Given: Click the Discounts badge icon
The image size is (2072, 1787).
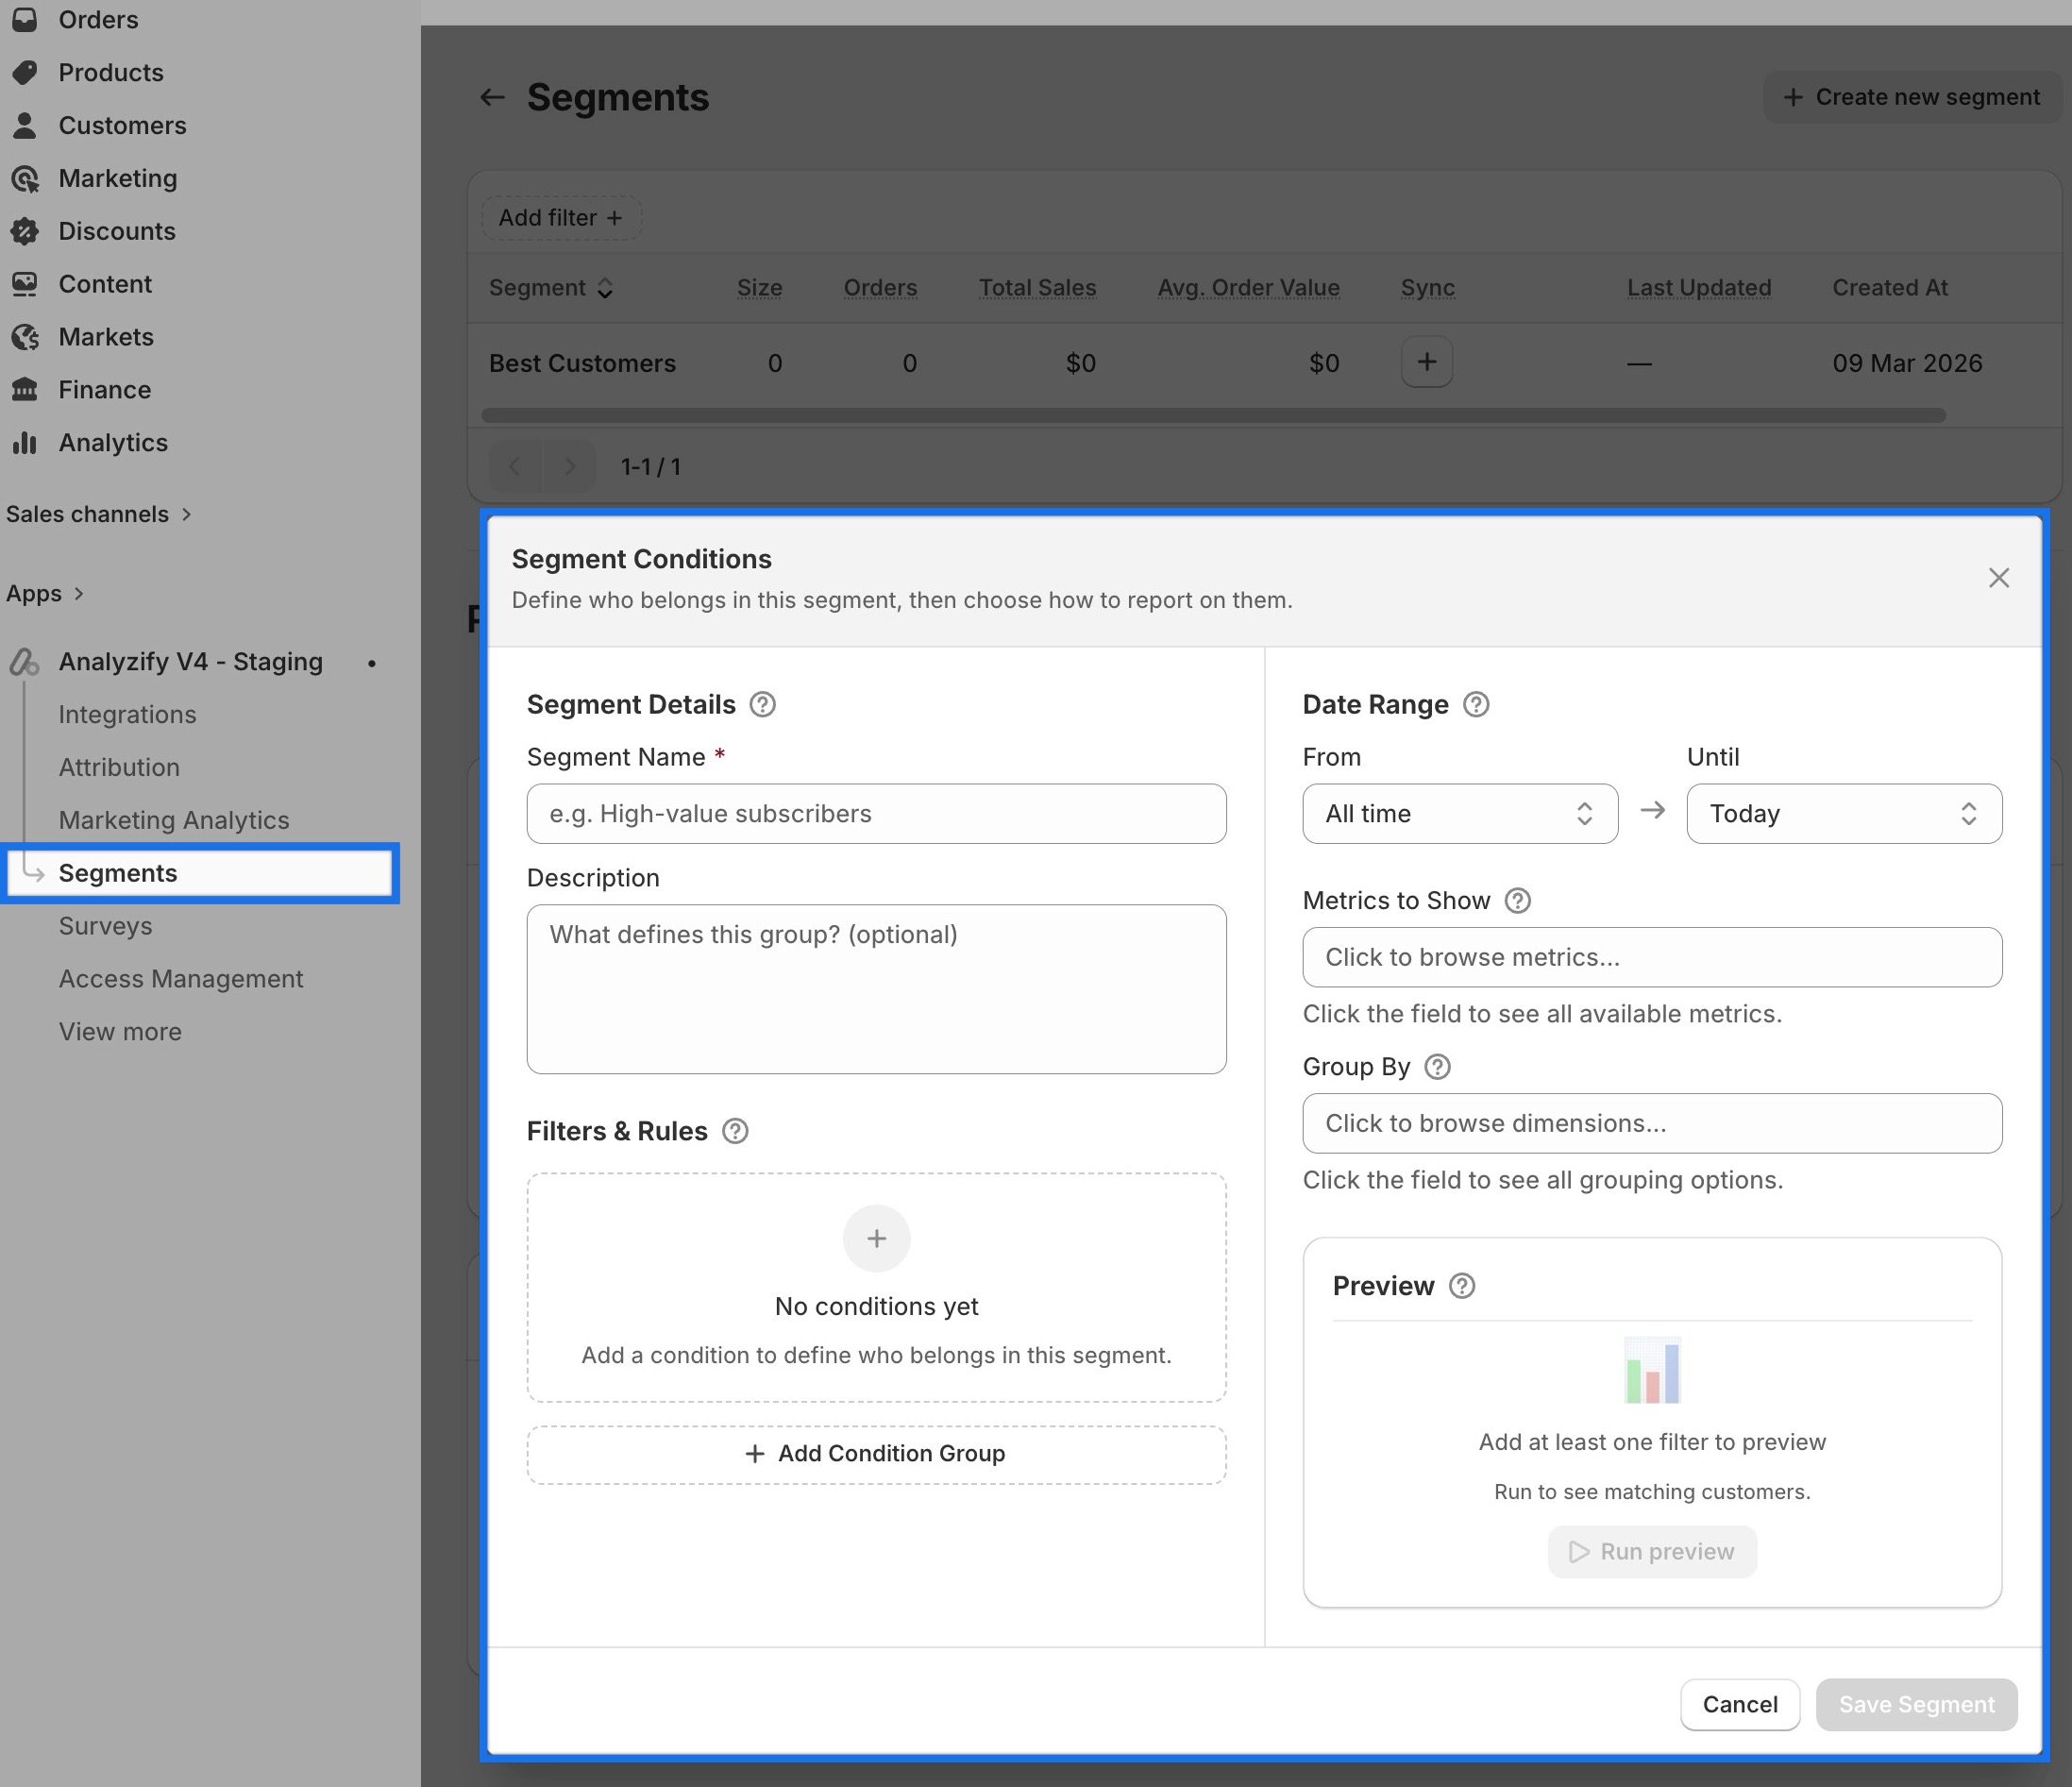Looking at the screenshot, I should click(25, 230).
